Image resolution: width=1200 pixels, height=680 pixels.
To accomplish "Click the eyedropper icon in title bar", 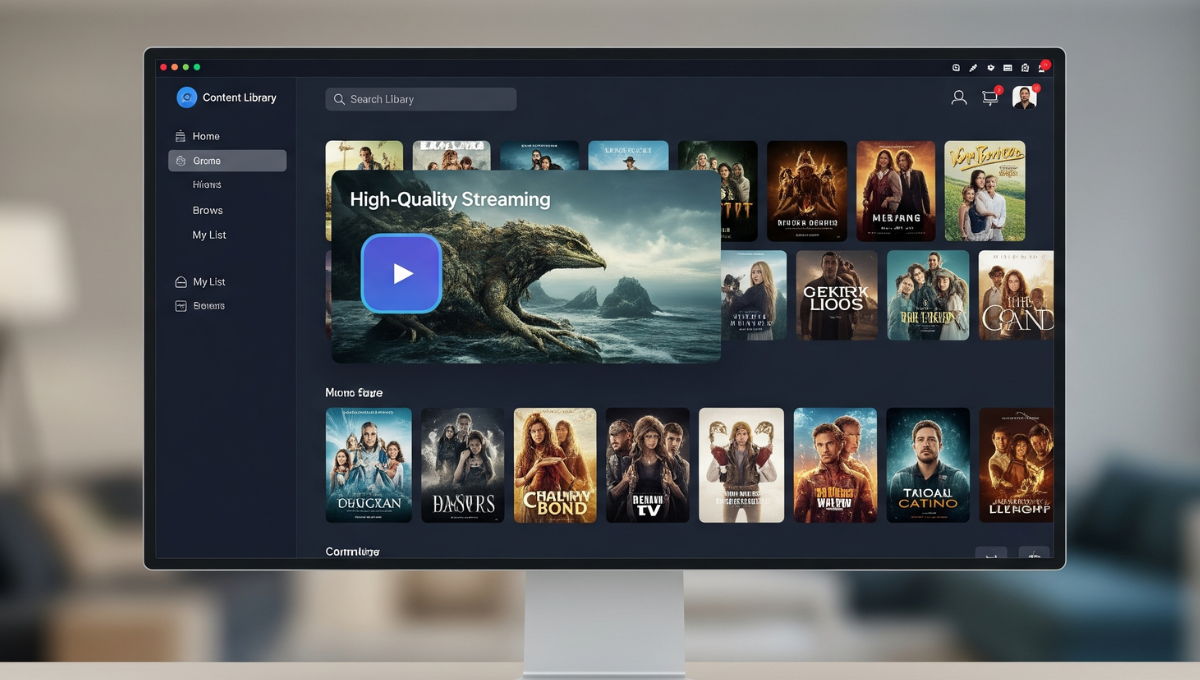I will (973, 68).
